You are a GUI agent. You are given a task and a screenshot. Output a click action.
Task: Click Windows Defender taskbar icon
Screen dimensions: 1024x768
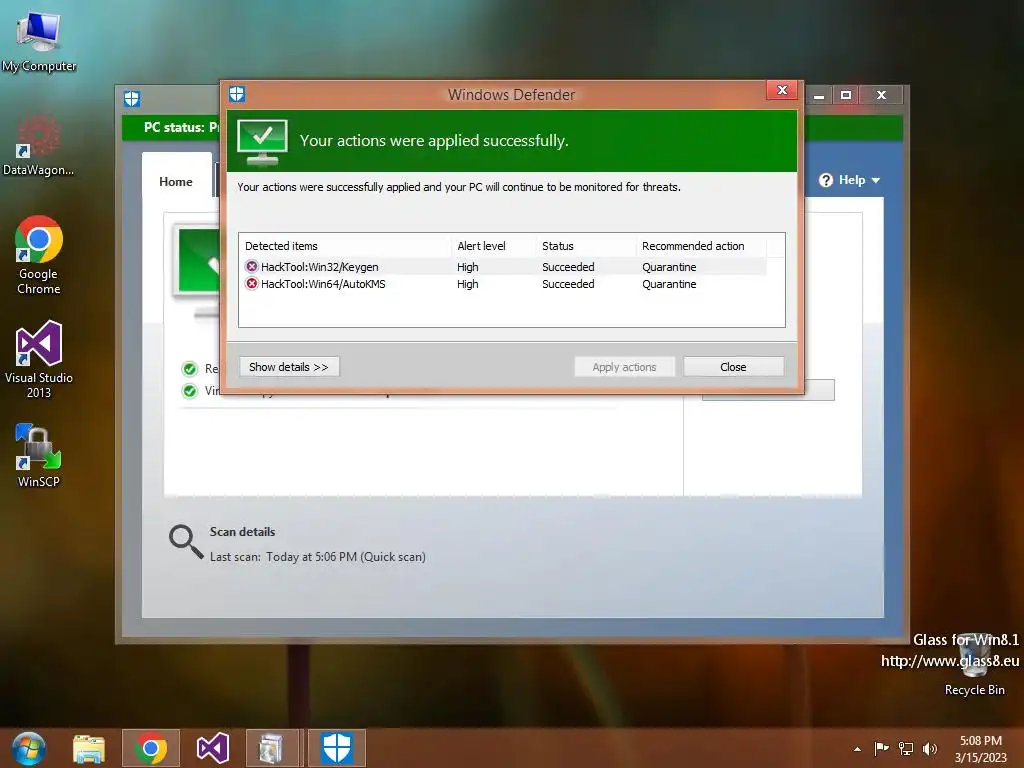(337, 748)
